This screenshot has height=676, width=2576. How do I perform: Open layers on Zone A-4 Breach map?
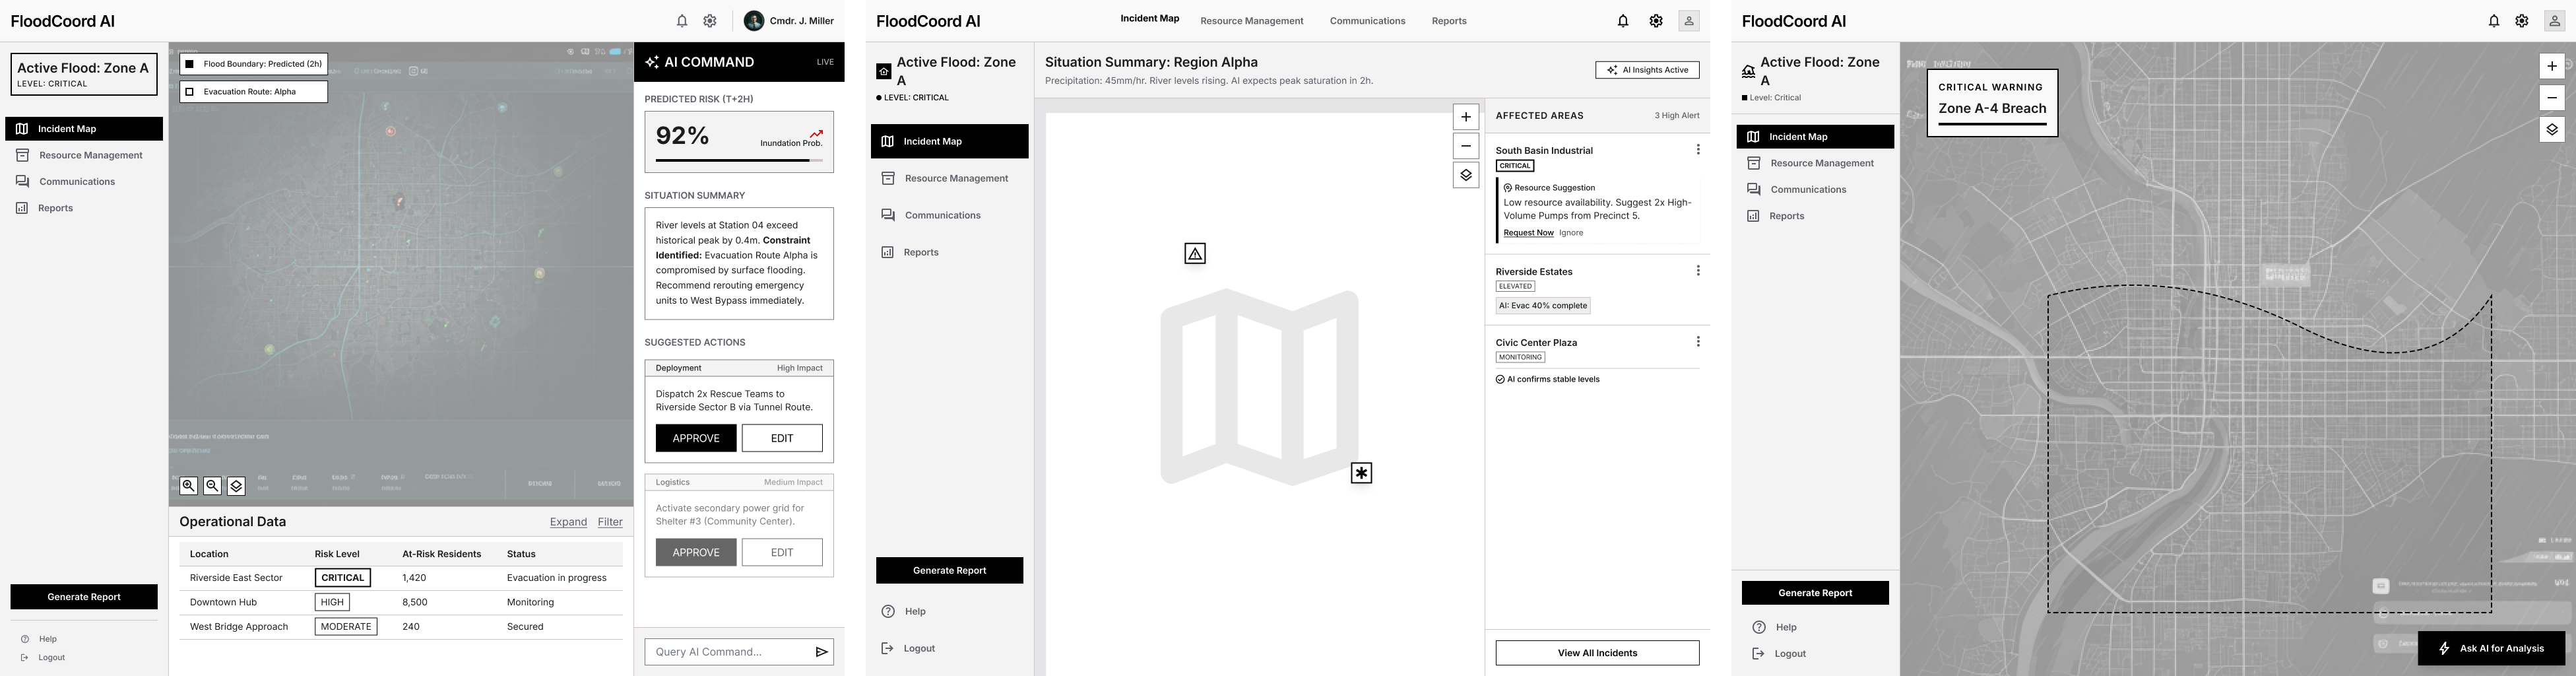click(2552, 130)
